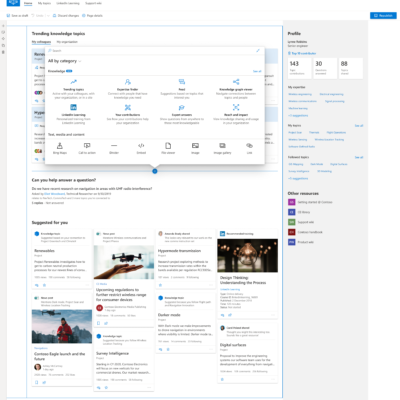Open the Undo dropdown arrow in command bar

coord(48,16)
